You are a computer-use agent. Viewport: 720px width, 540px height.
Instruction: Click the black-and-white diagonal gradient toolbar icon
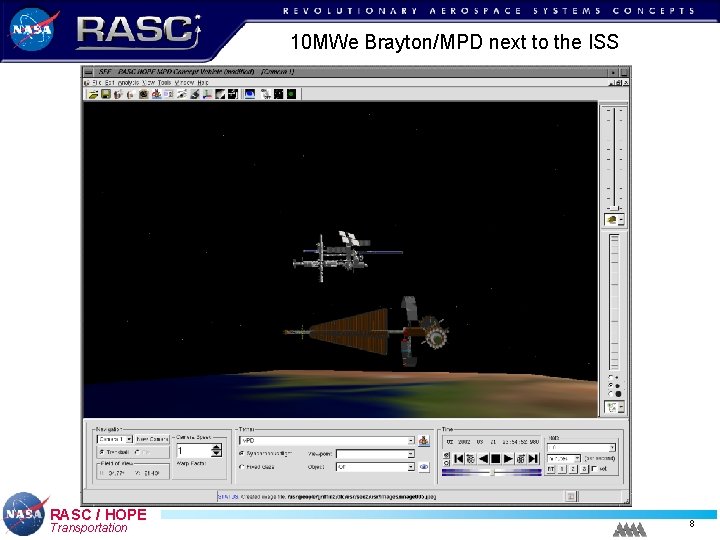coord(220,94)
